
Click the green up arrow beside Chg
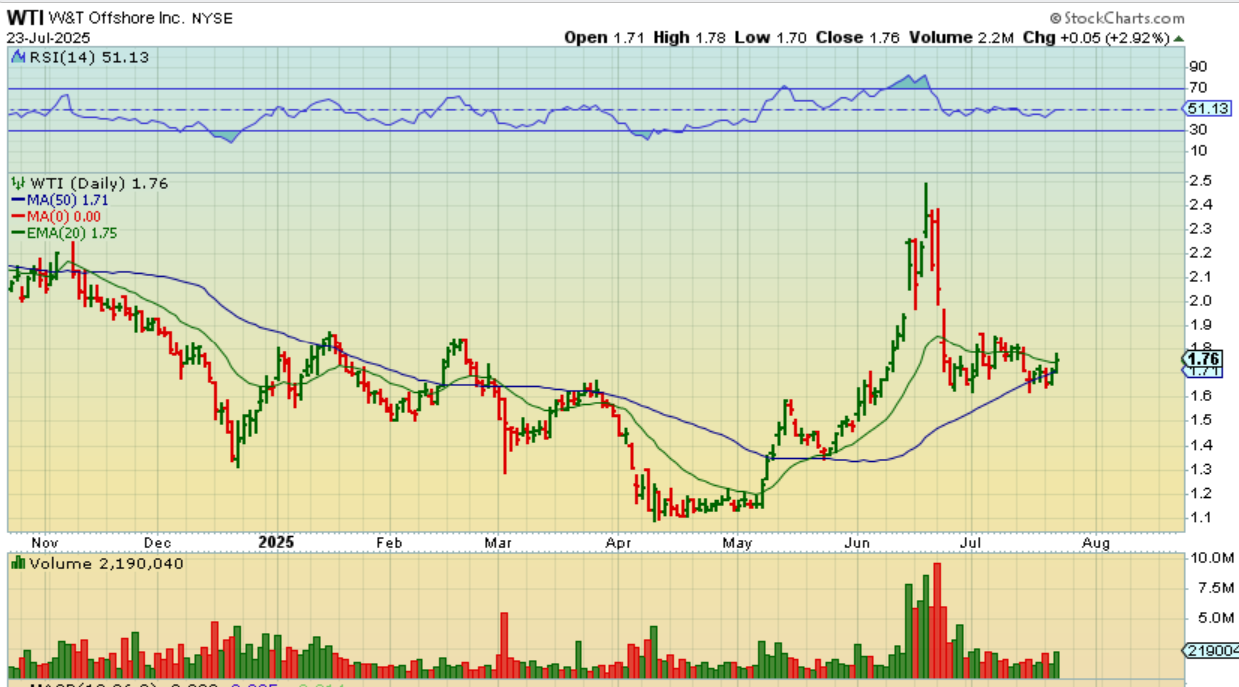pyautogui.click(x=1178, y=38)
